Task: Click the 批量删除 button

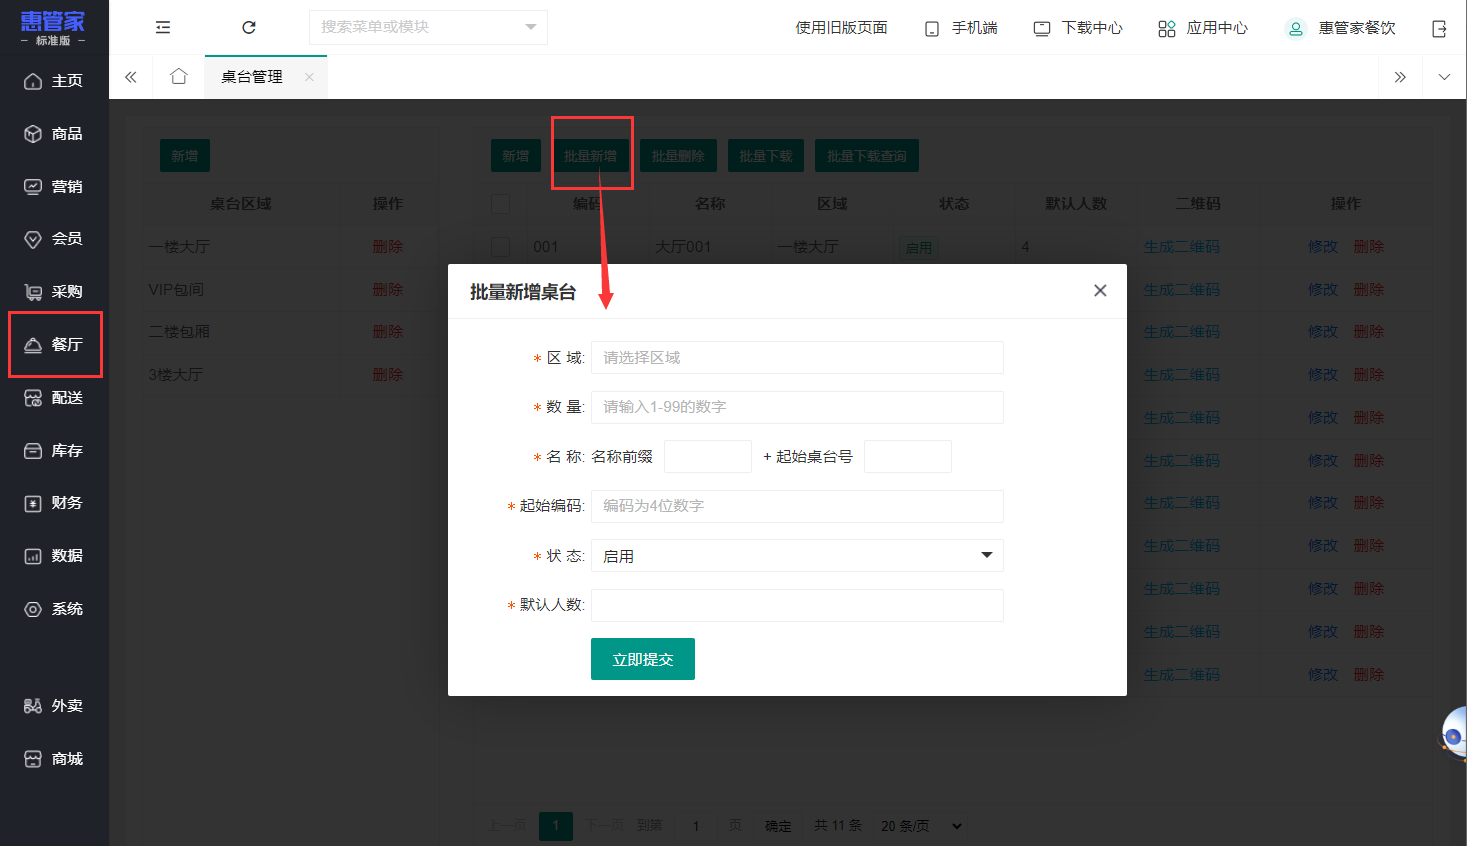Action: 678,156
